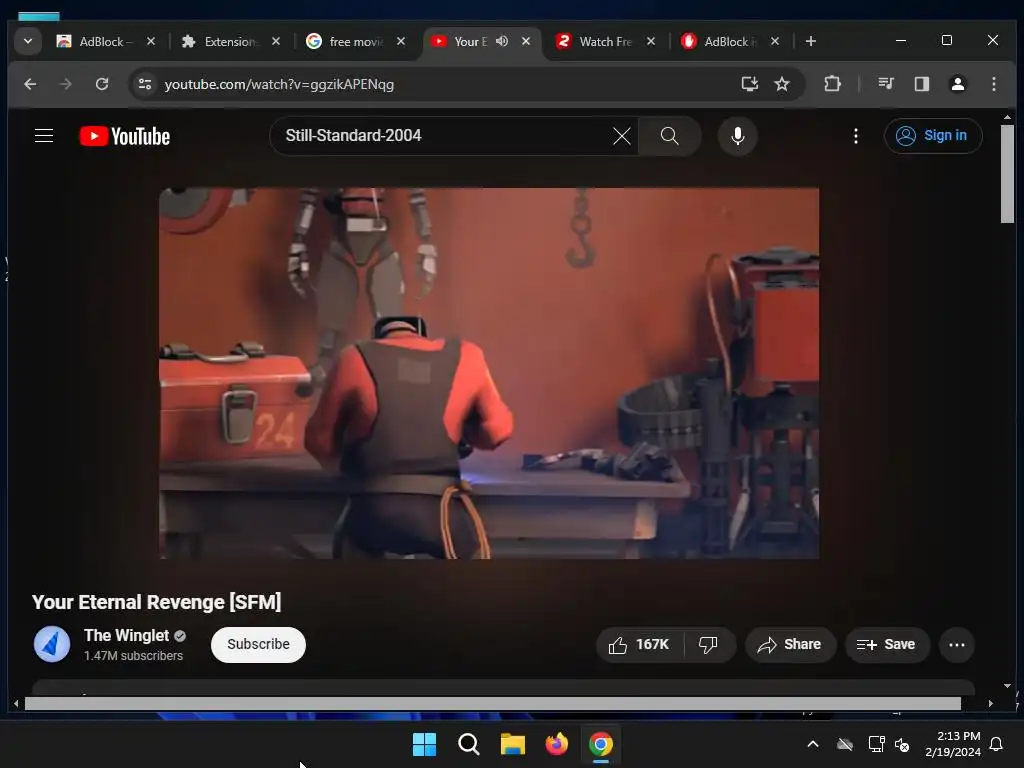Open Windows taskbar Search

tap(469, 744)
